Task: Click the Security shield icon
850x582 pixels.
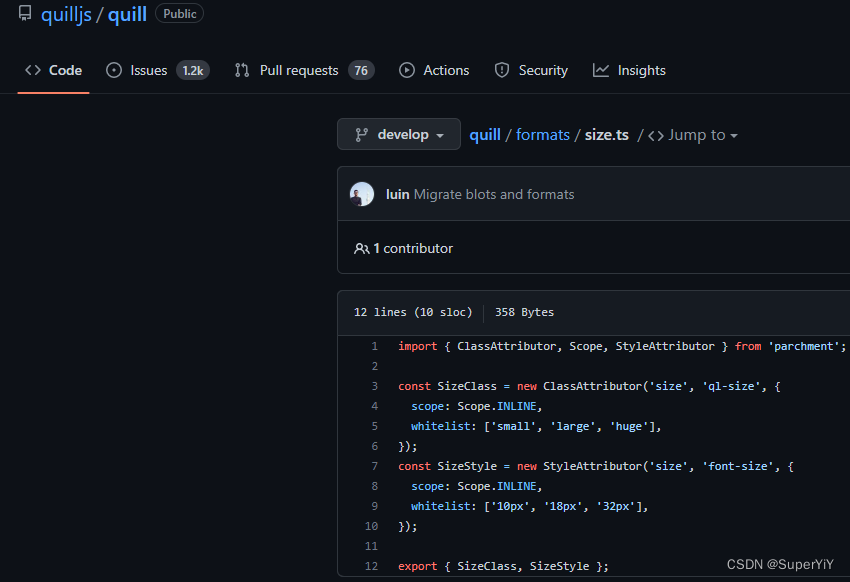Action: (x=502, y=70)
